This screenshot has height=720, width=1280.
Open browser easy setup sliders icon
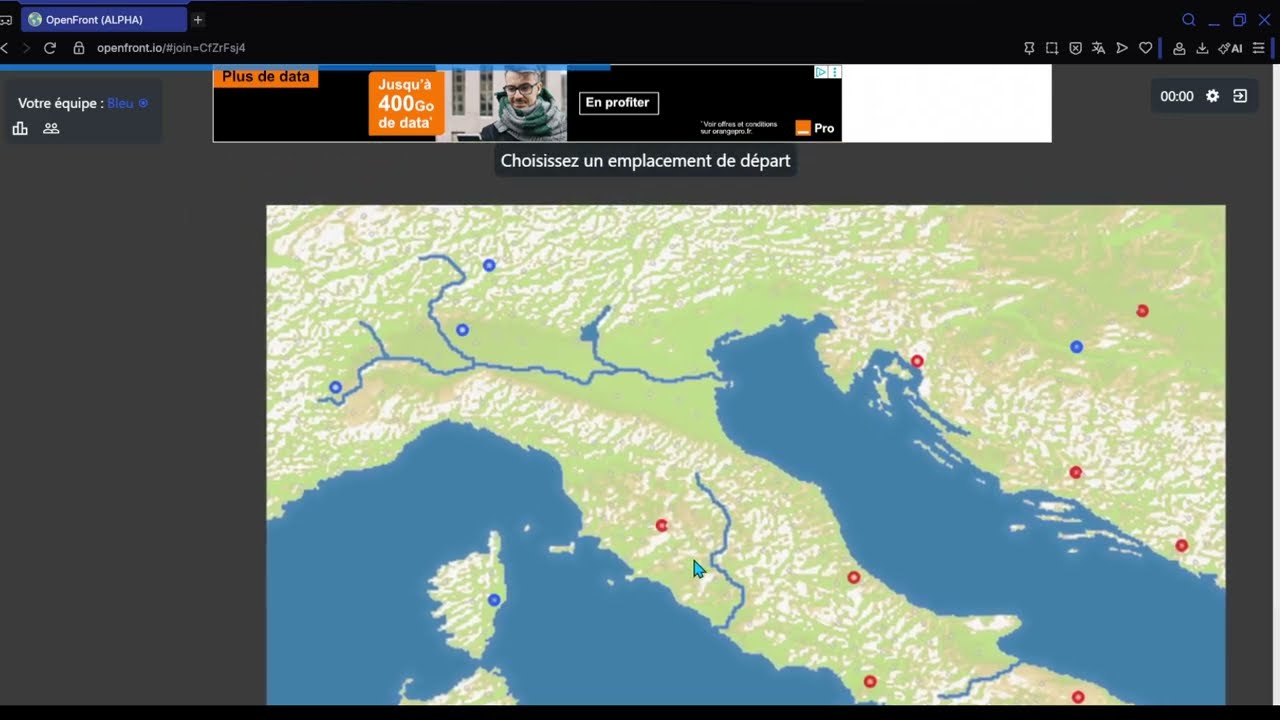click(1258, 48)
